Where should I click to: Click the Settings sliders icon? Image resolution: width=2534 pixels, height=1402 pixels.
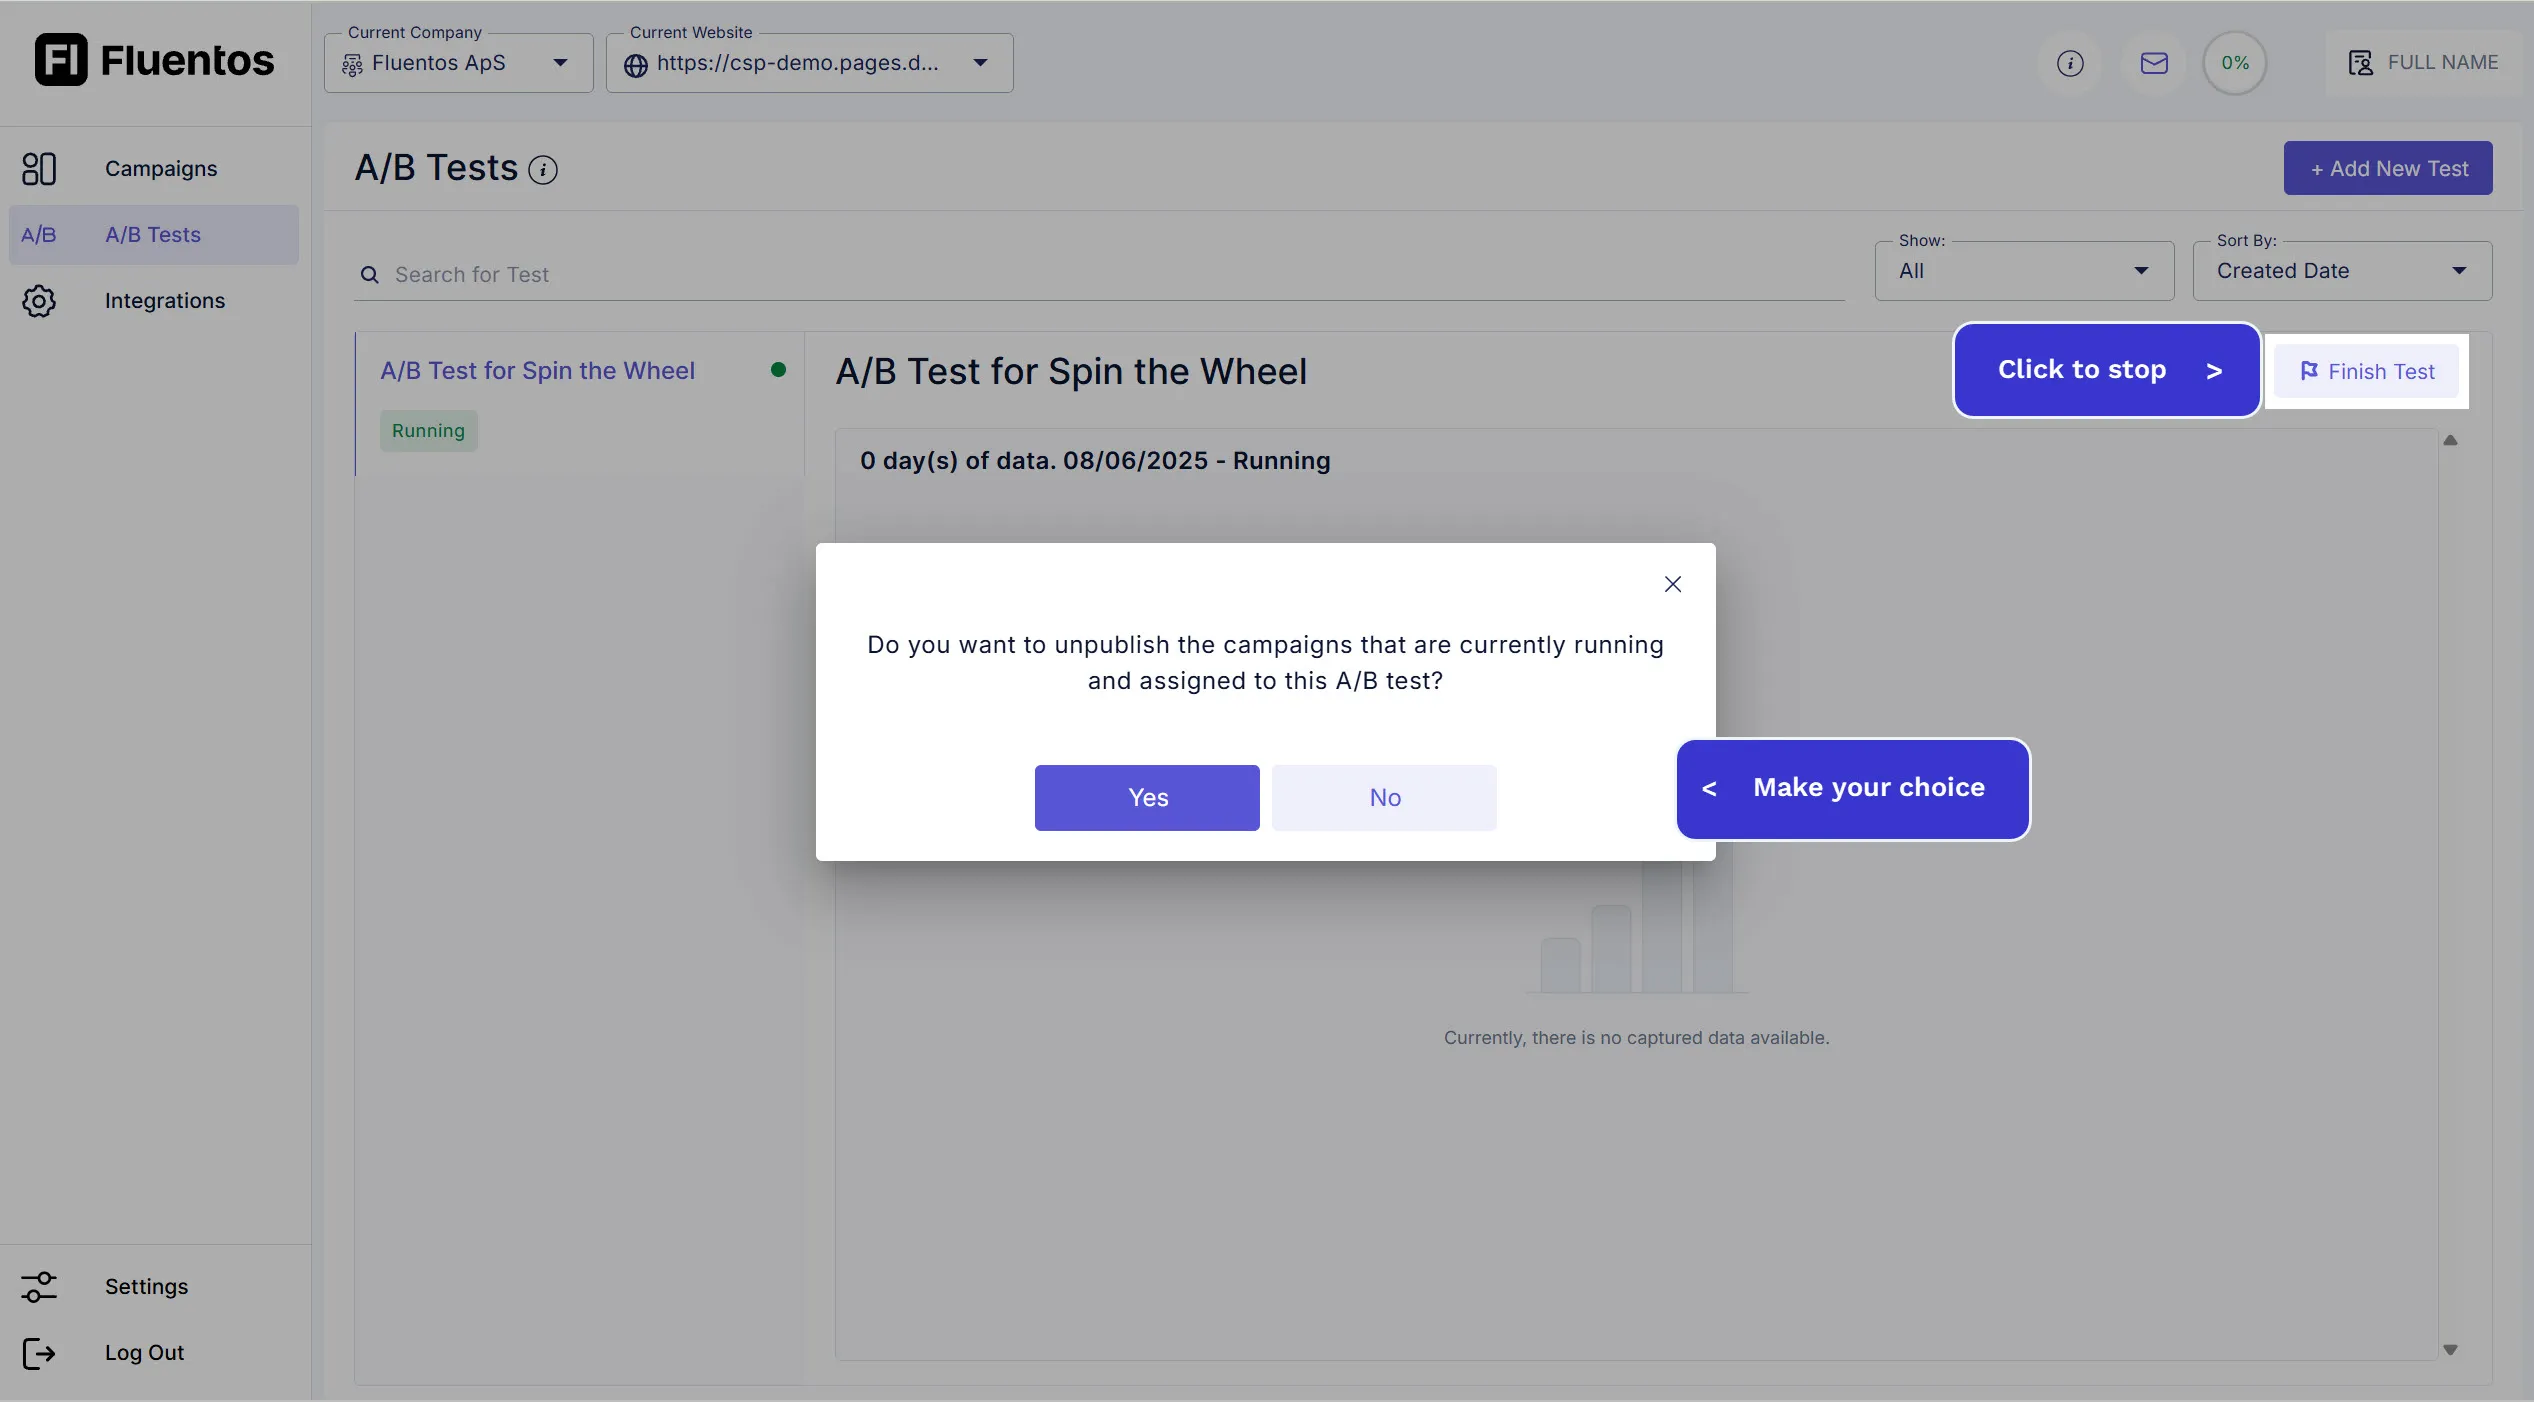40,1287
